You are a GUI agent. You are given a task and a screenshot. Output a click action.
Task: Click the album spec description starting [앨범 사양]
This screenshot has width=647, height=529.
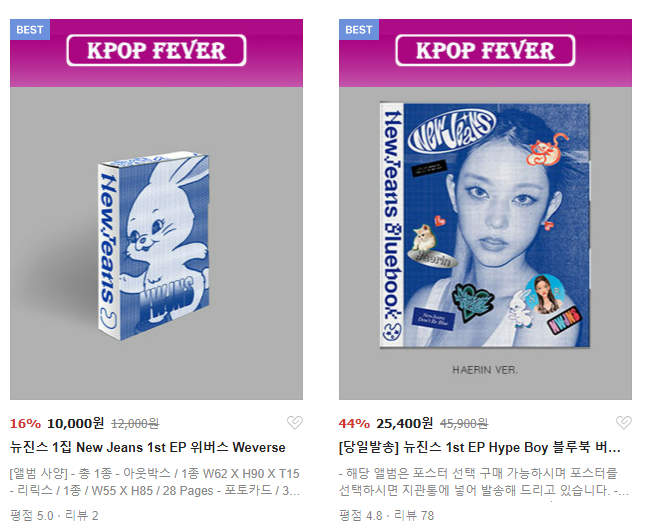(x=155, y=482)
